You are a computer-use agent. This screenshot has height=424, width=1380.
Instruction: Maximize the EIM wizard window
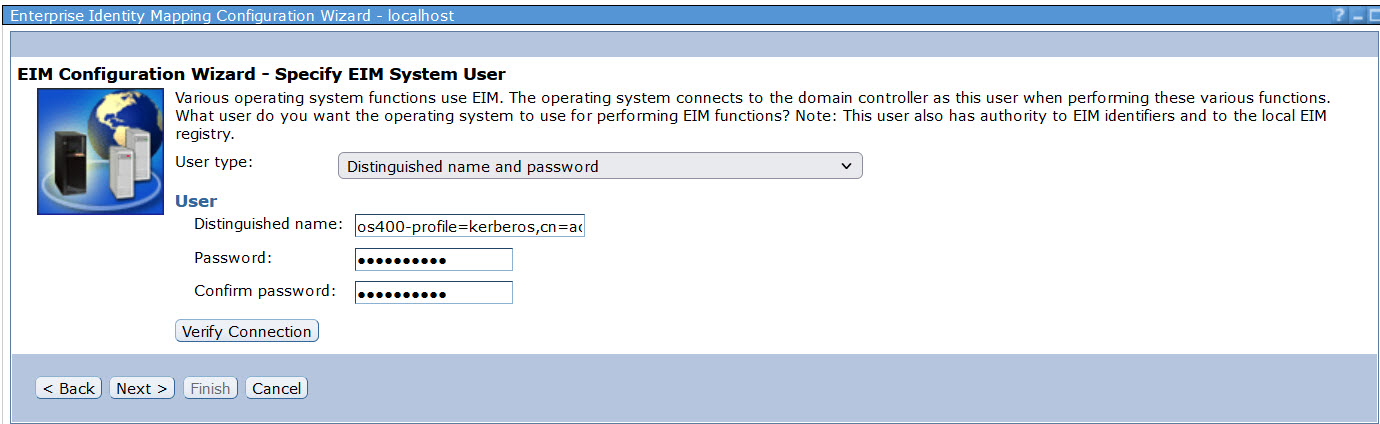(x=1373, y=16)
